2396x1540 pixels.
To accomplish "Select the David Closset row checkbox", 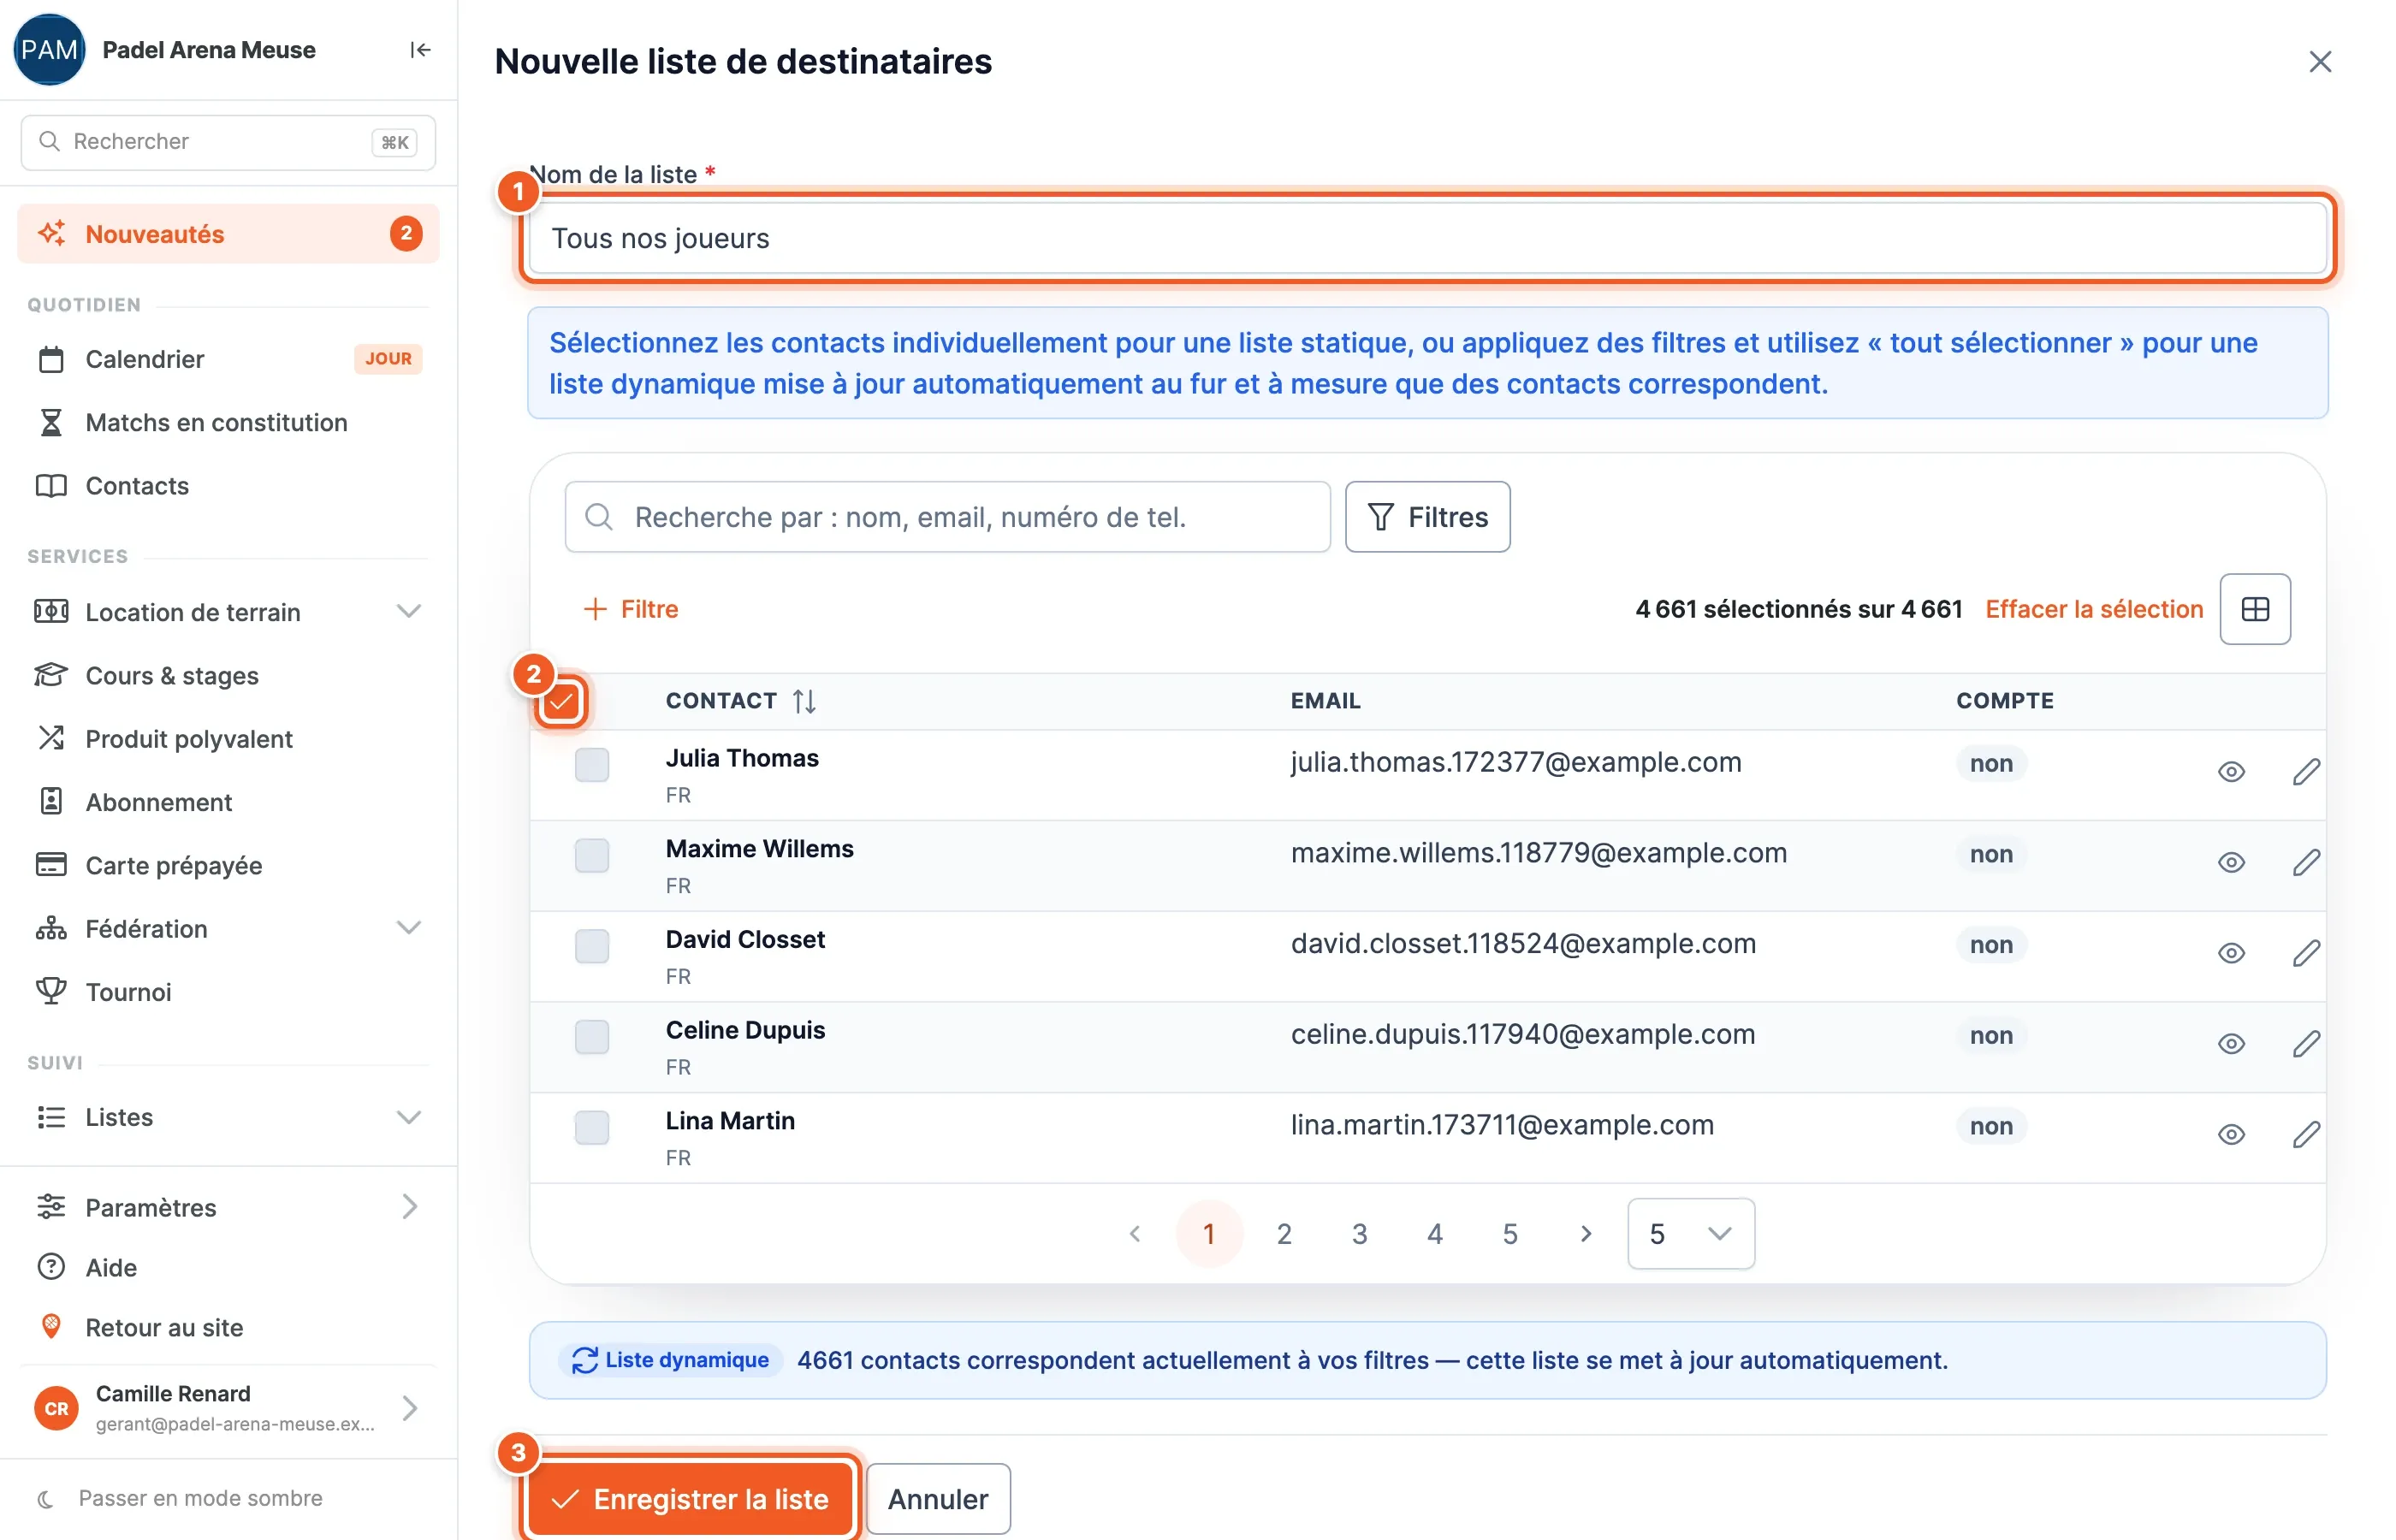I will pyautogui.click(x=592, y=946).
